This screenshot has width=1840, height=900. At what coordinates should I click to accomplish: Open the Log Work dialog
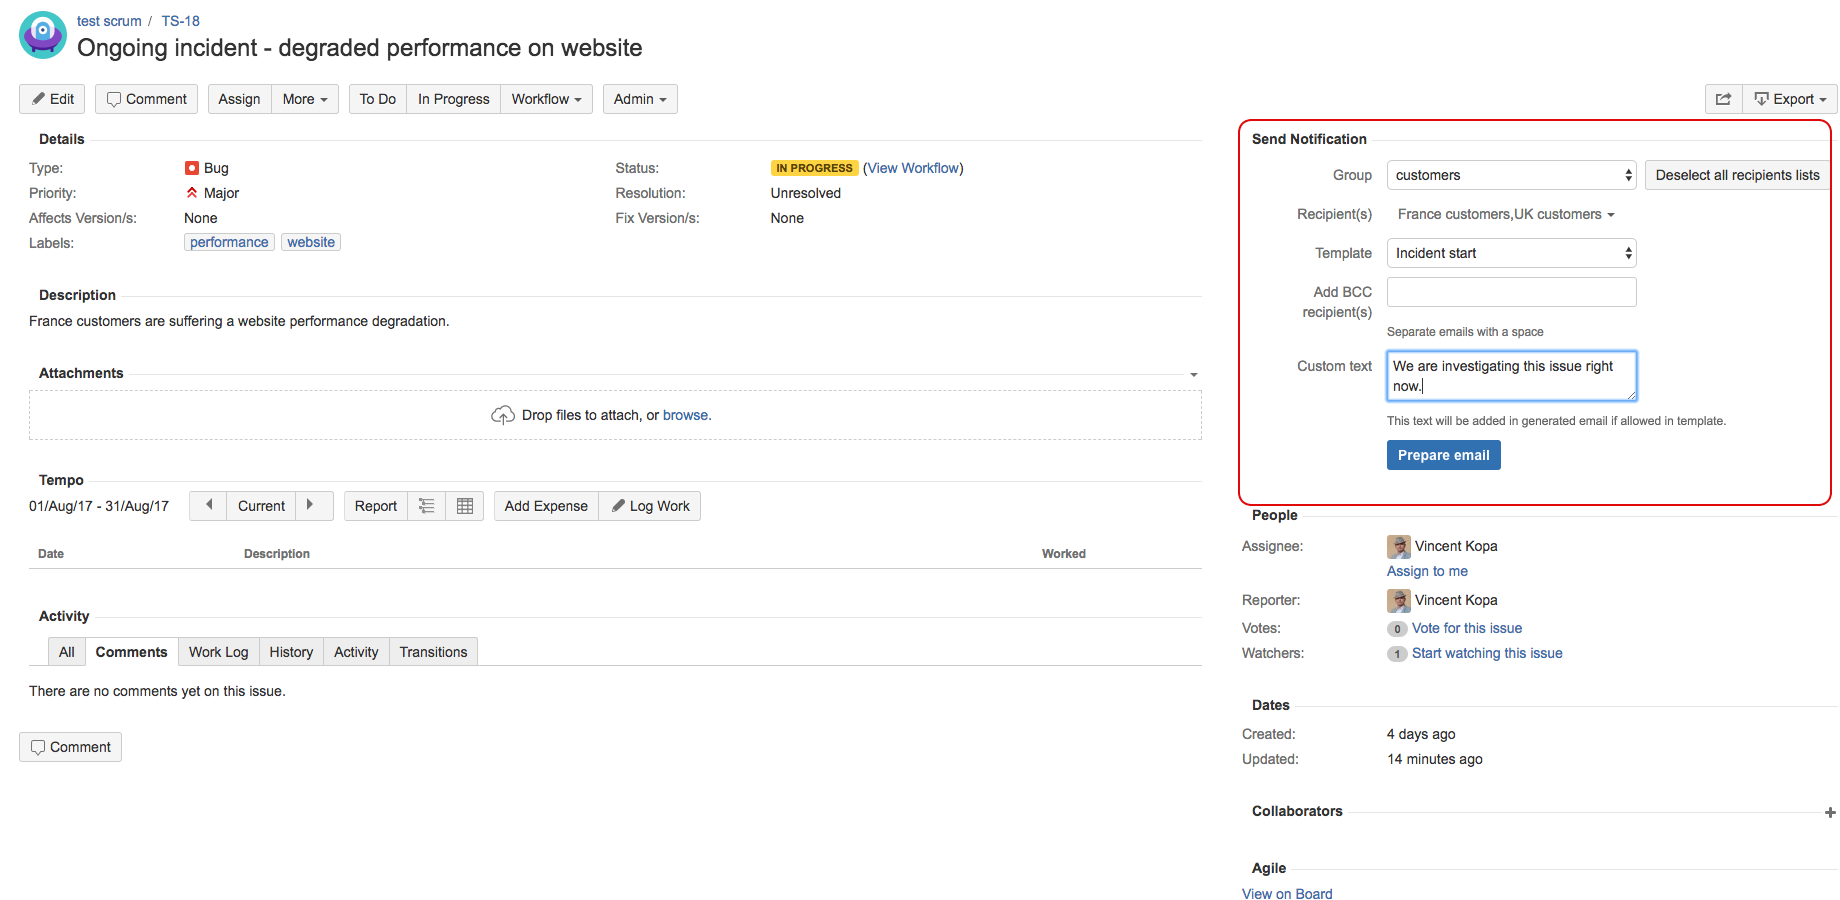tap(650, 506)
